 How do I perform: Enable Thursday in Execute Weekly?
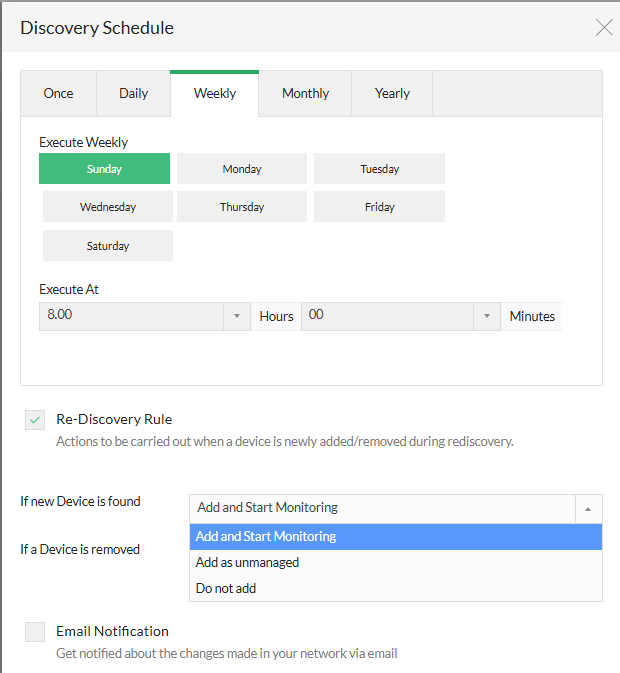click(x=242, y=207)
